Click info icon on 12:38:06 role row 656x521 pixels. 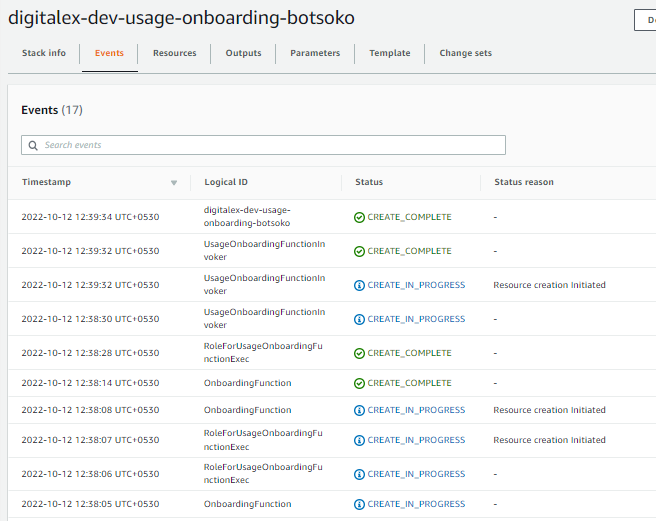point(359,474)
